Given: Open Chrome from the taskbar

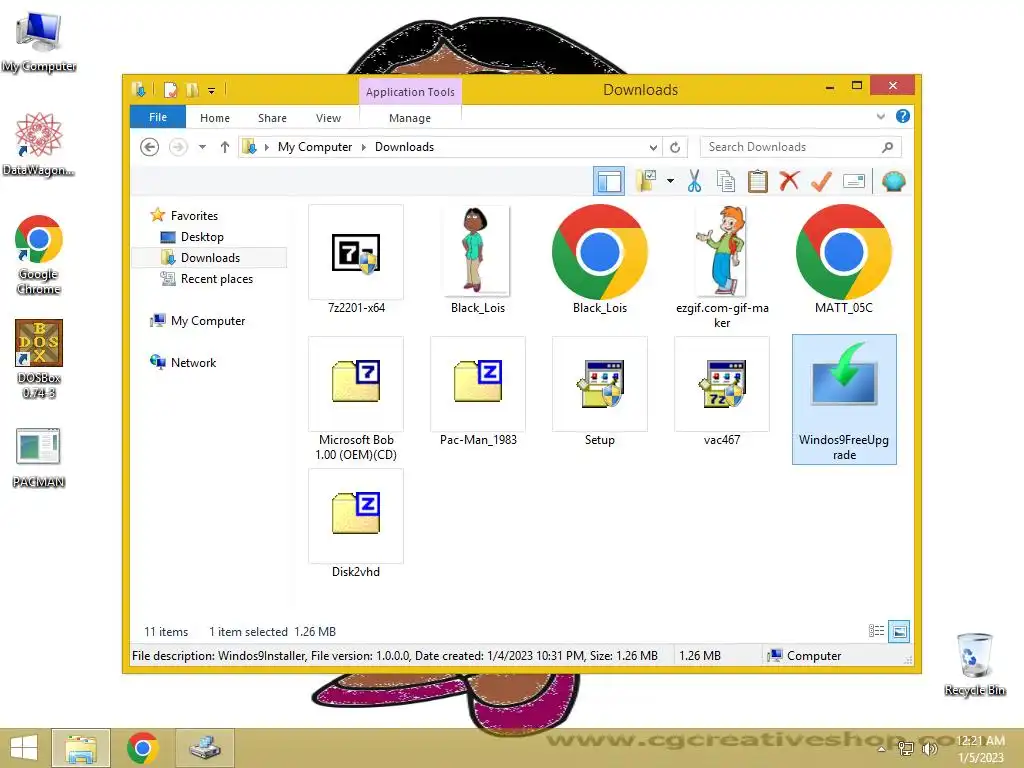Looking at the screenshot, I should click(x=142, y=748).
